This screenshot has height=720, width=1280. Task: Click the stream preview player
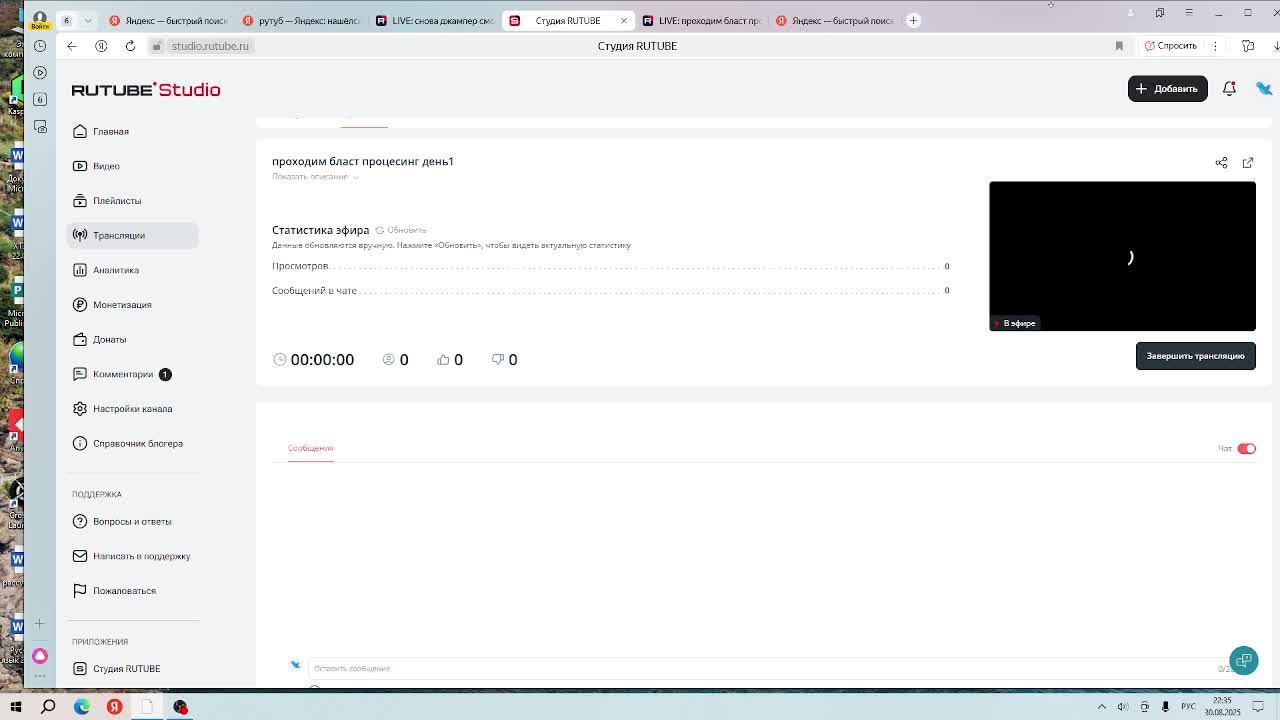point(1122,256)
